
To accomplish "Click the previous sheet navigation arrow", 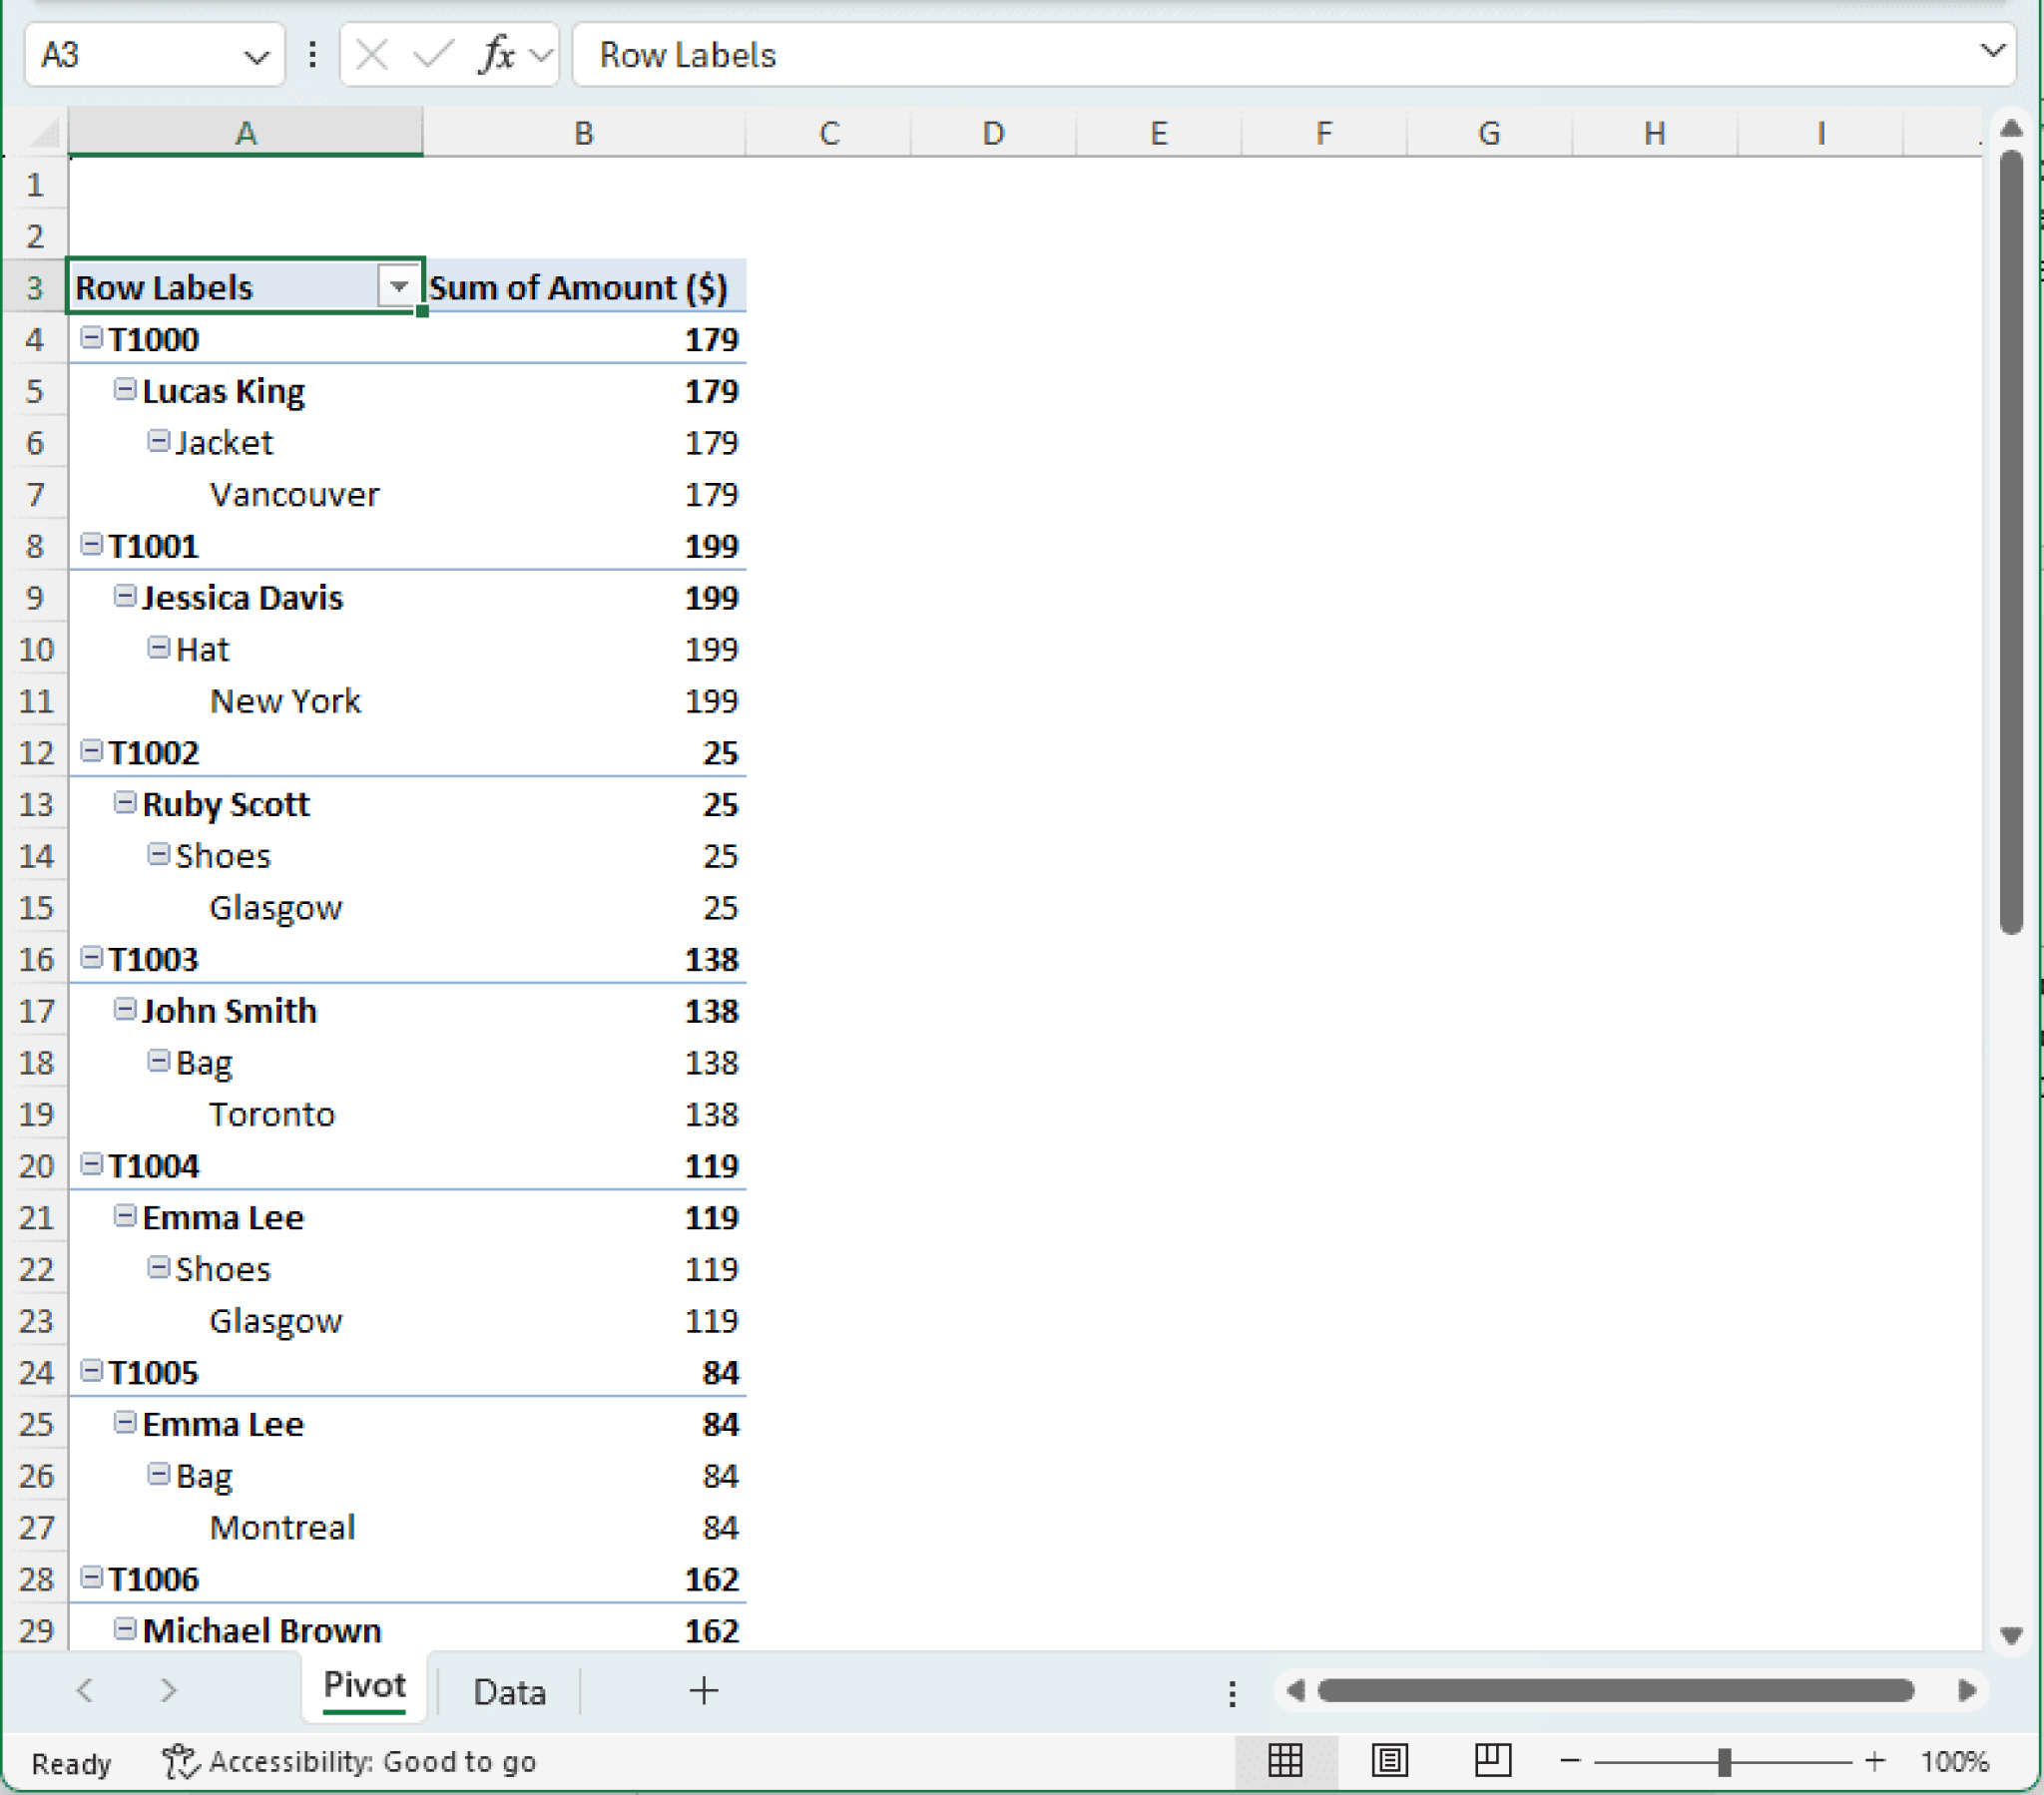I will pyautogui.click(x=85, y=1692).
